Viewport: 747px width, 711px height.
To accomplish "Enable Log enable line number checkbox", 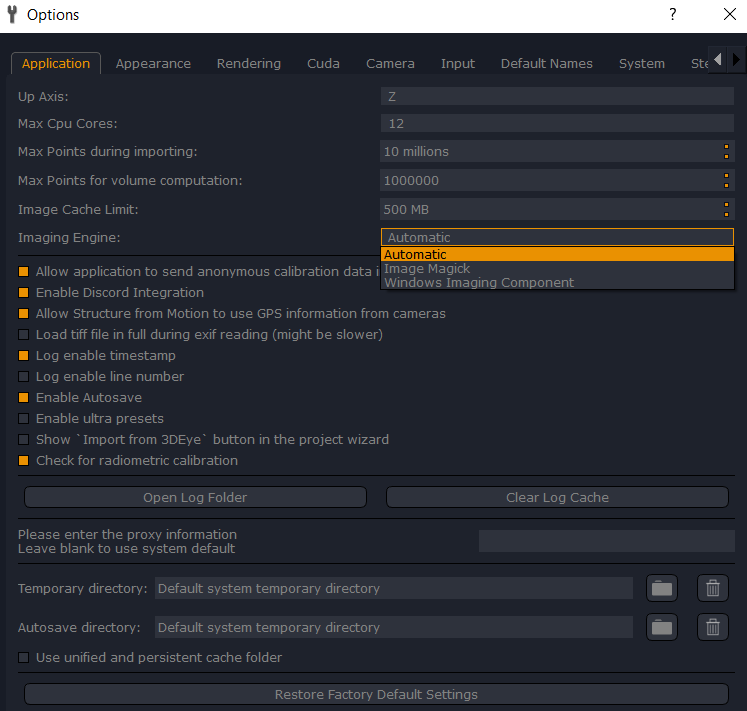I will [x=23, y=376].
